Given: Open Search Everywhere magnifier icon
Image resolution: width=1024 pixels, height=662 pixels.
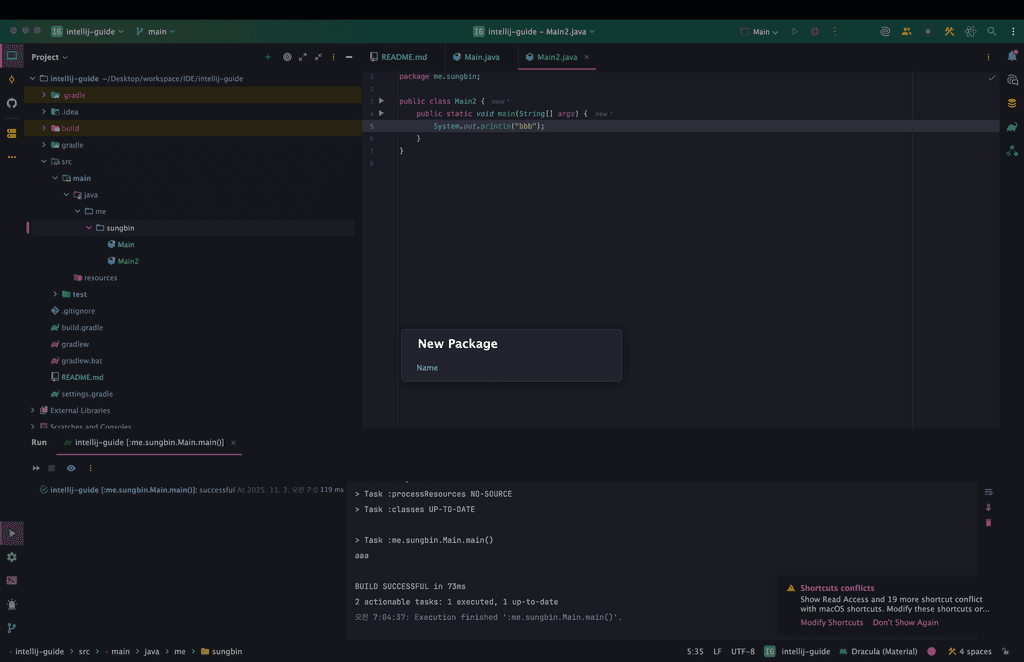Looking at the screenshot, I should pos(991,31).
